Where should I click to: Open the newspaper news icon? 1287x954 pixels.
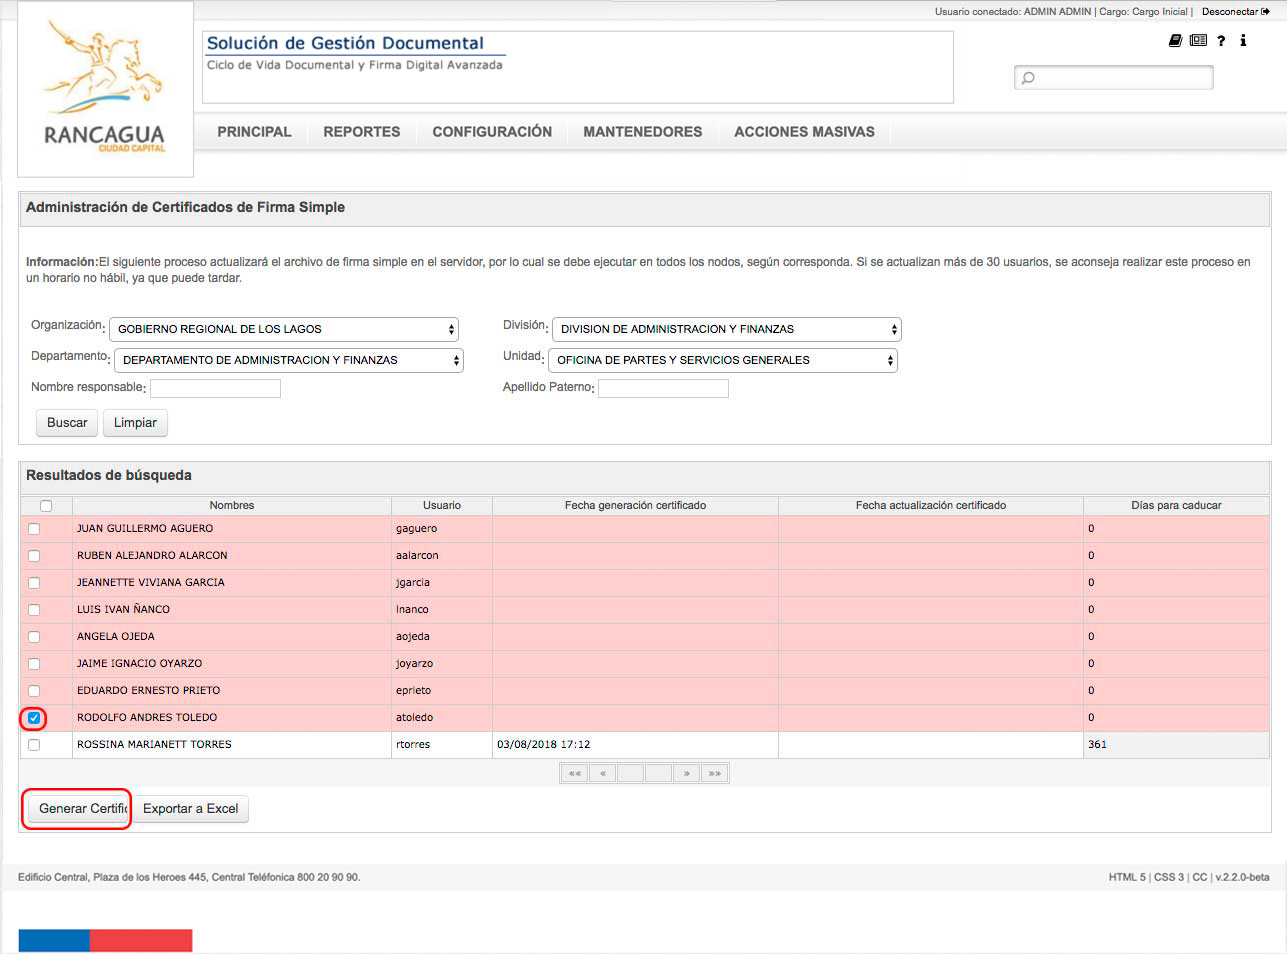coord(1198,41)
